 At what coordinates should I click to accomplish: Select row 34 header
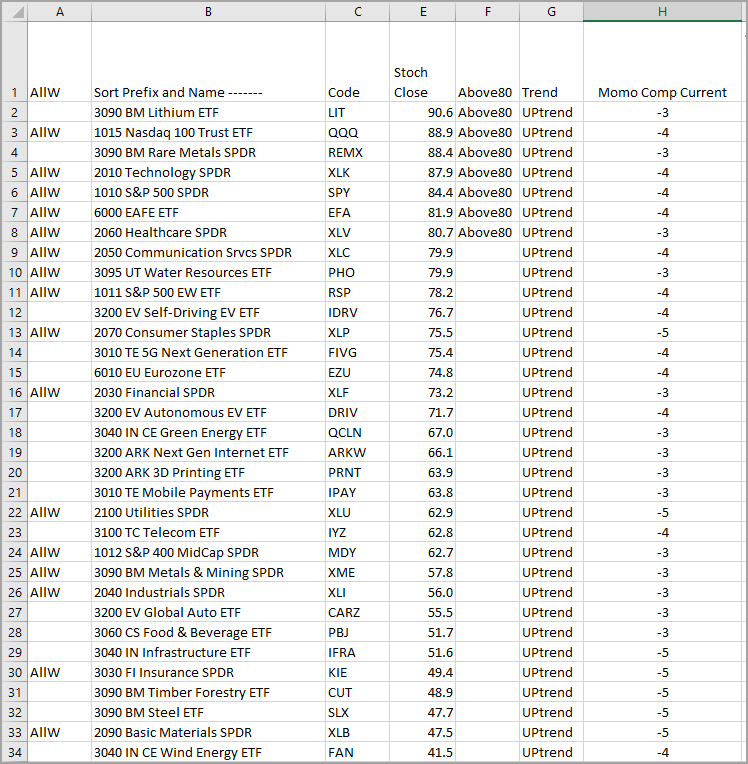click(x=15, y=752)
